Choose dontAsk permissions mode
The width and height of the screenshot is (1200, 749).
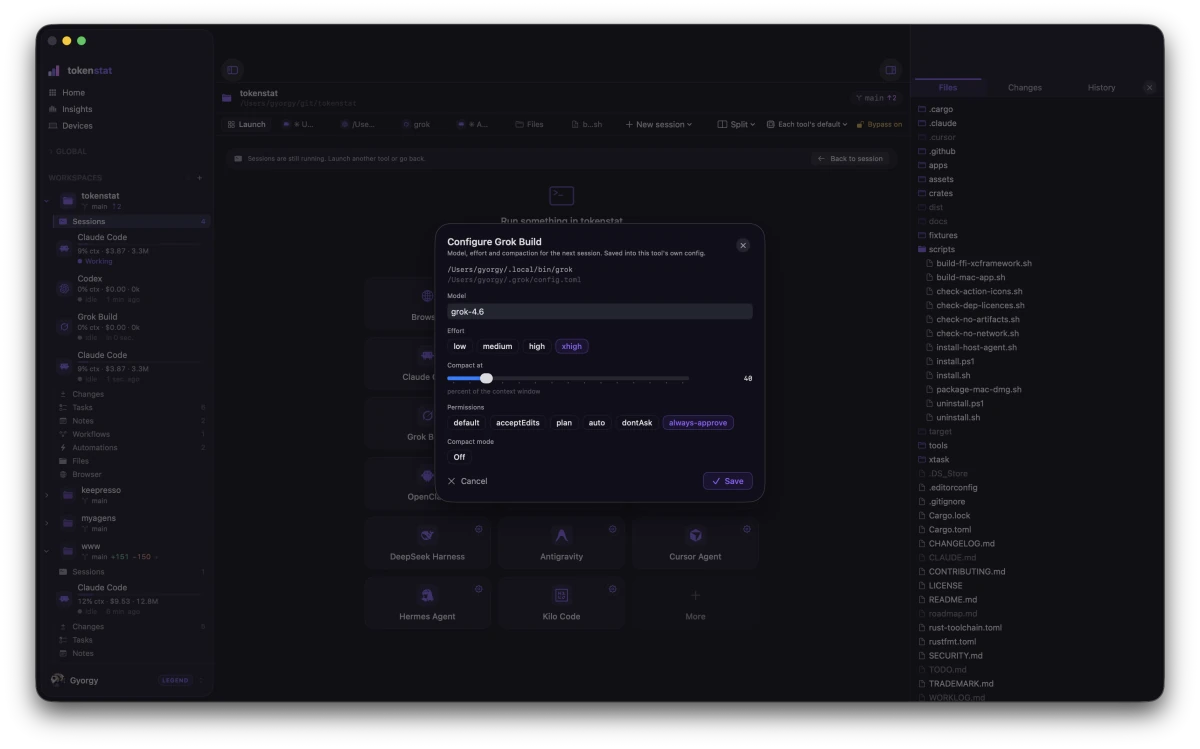pyautogui.click(x=637, y=423)
